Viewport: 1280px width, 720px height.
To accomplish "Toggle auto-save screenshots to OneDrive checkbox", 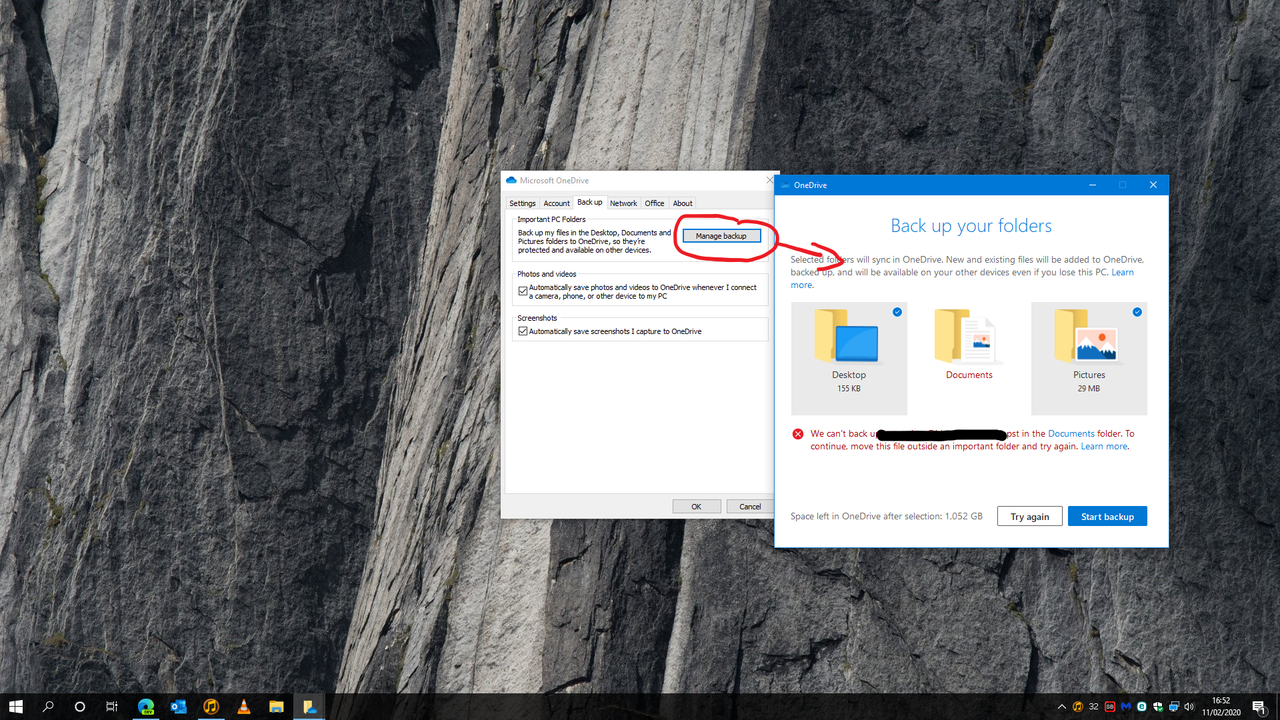I will (x=522, y=331).
